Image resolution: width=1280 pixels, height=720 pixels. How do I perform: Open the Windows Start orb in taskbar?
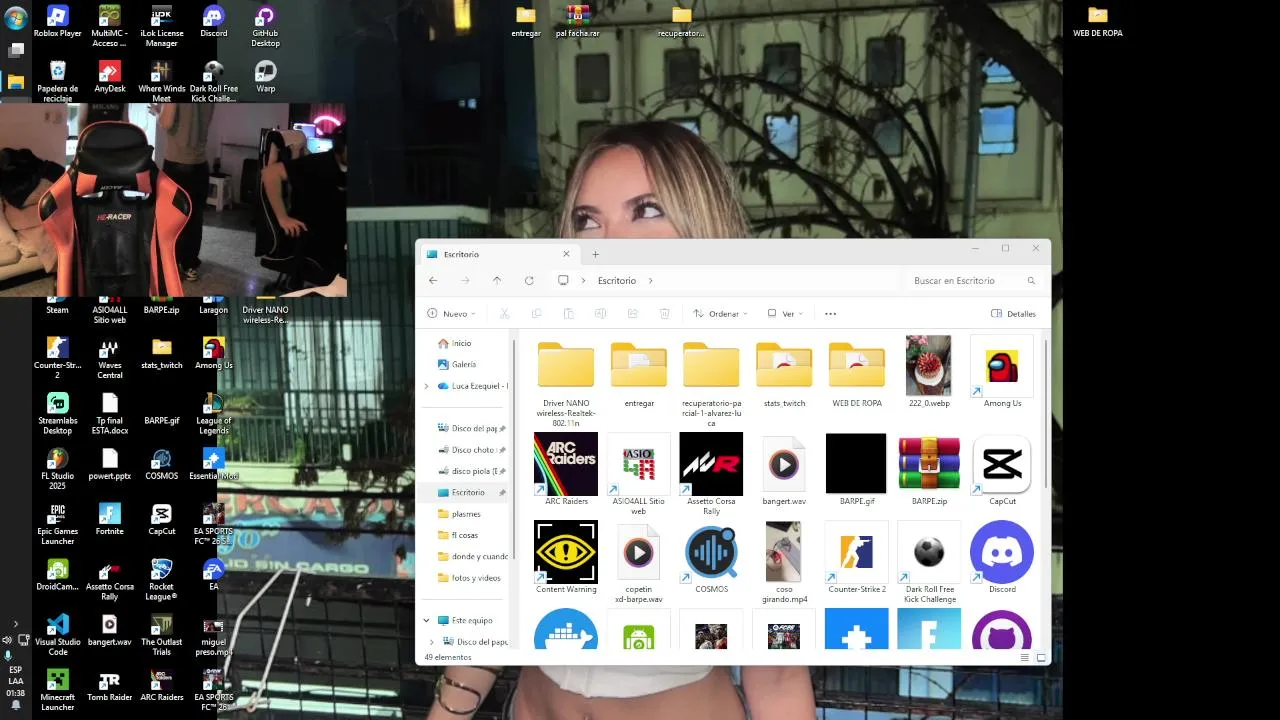pyautogui.click(x=15, y=17)
